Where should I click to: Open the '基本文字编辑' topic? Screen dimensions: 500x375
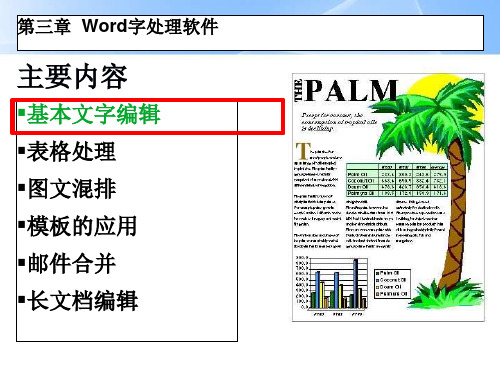pyautogui.click(x=93, y=114)
